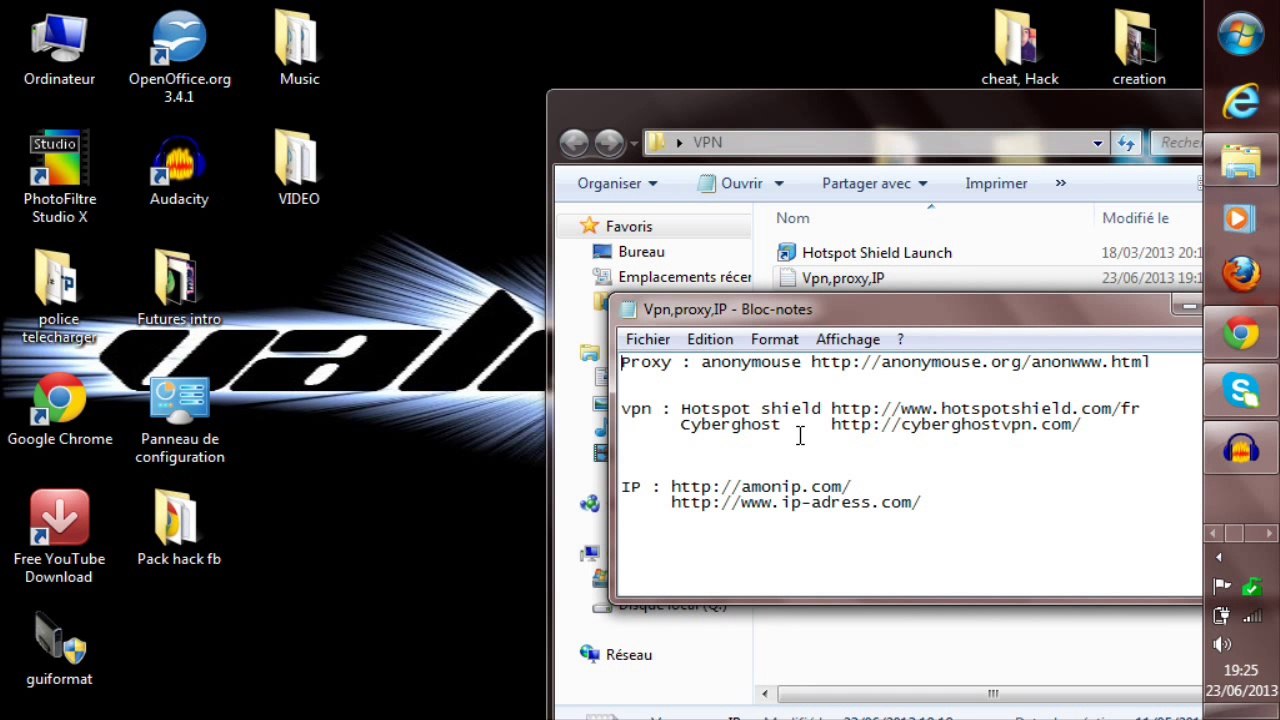Select the Pack hack fb folder
Viewport: 1280px width, 720px height.
coord(179,530)
